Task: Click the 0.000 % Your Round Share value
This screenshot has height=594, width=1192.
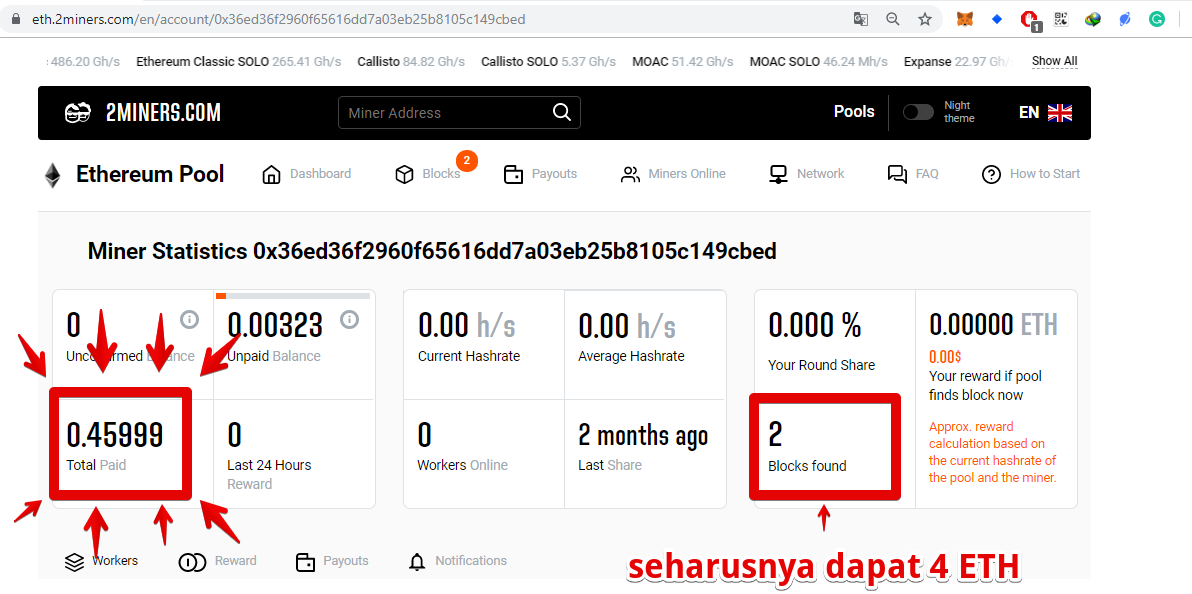Action: pos(815,326)
